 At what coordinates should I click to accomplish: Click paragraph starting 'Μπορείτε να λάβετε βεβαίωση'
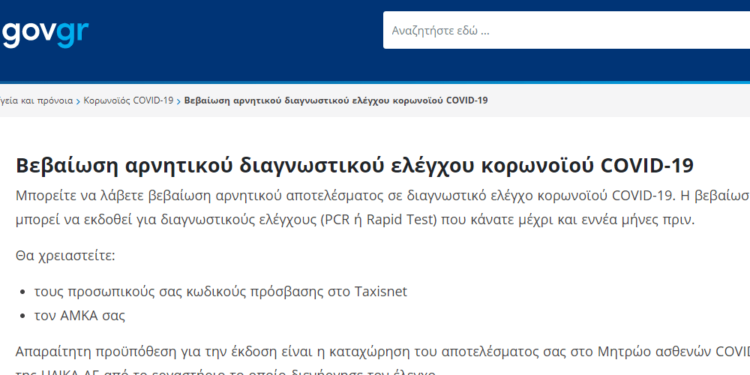point(383,208)
